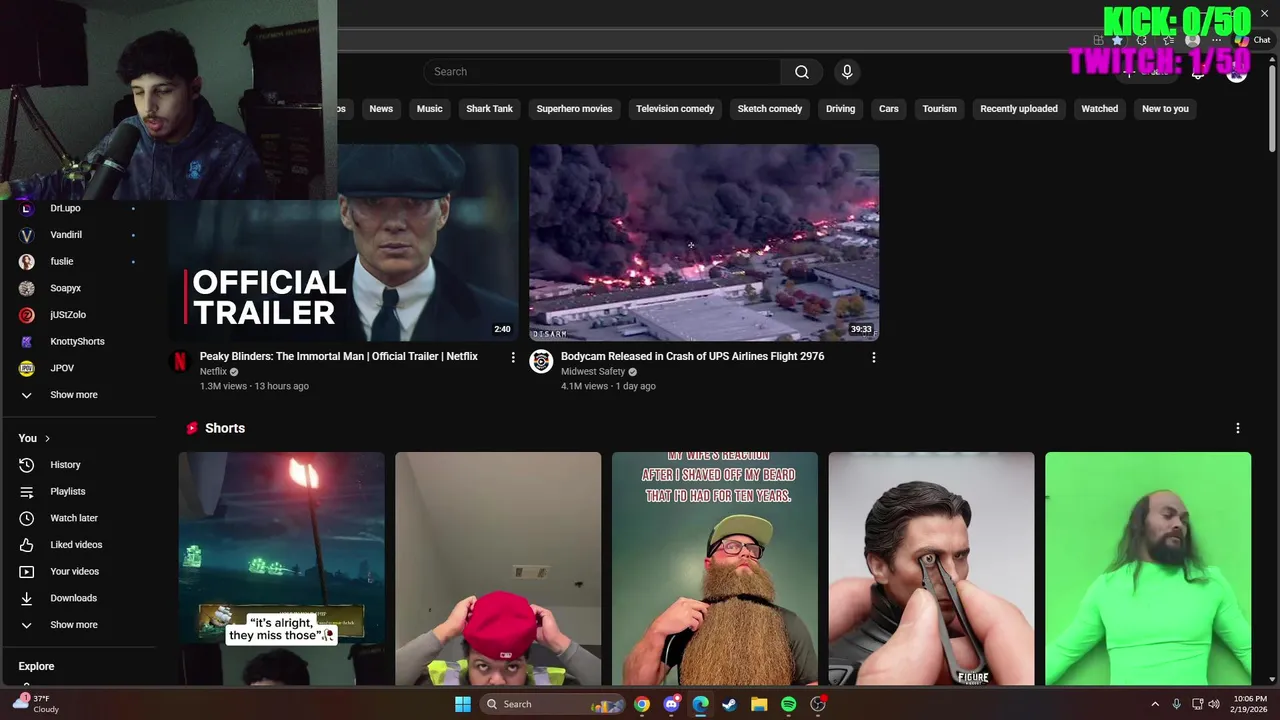This screenshot has width=1280, height=720.
Task: Click the Midwest Safety channel name
Action: tap(593, 372)
